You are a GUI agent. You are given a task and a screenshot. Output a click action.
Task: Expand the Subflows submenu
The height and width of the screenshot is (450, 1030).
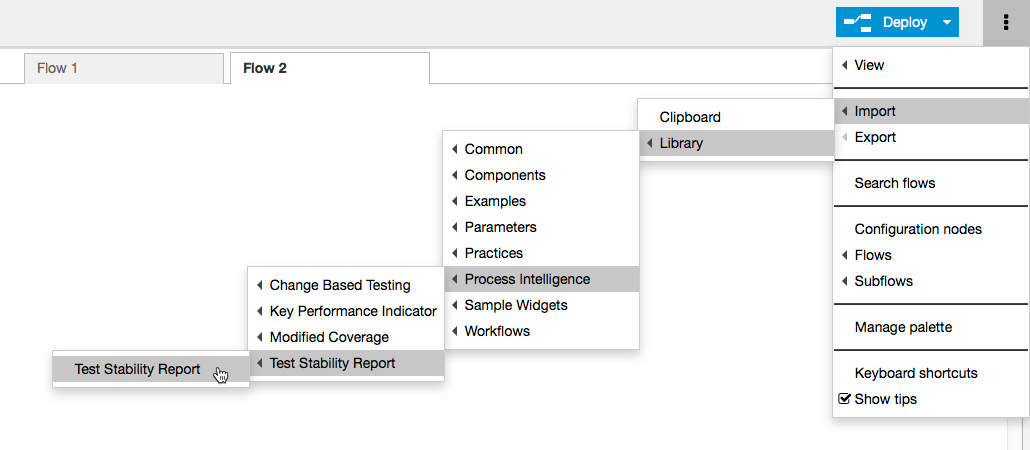click(931, 281)
